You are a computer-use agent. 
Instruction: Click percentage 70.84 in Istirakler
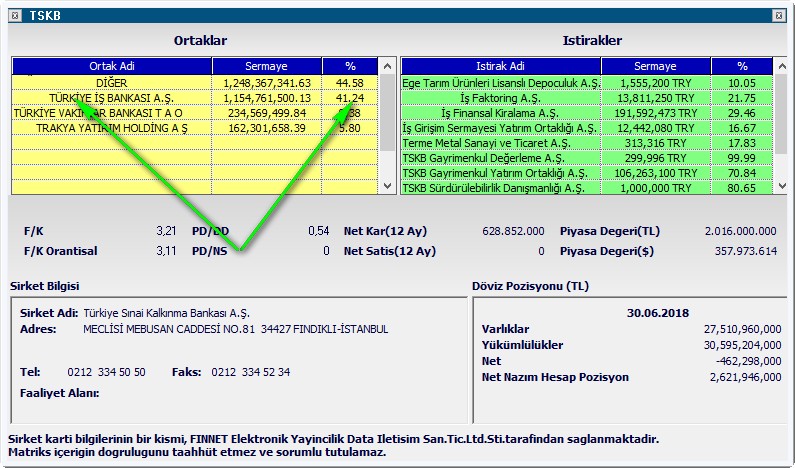(x=742, y=173)
